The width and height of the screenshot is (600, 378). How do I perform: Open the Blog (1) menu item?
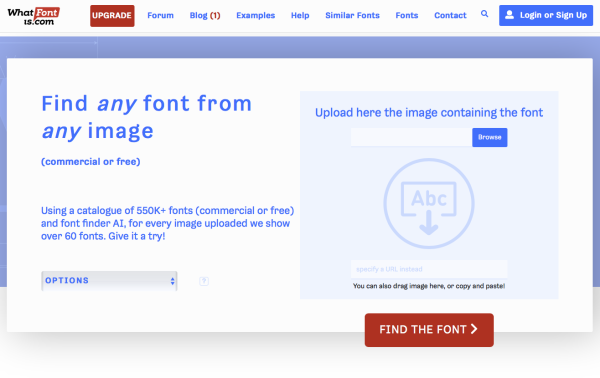(205, 16)
